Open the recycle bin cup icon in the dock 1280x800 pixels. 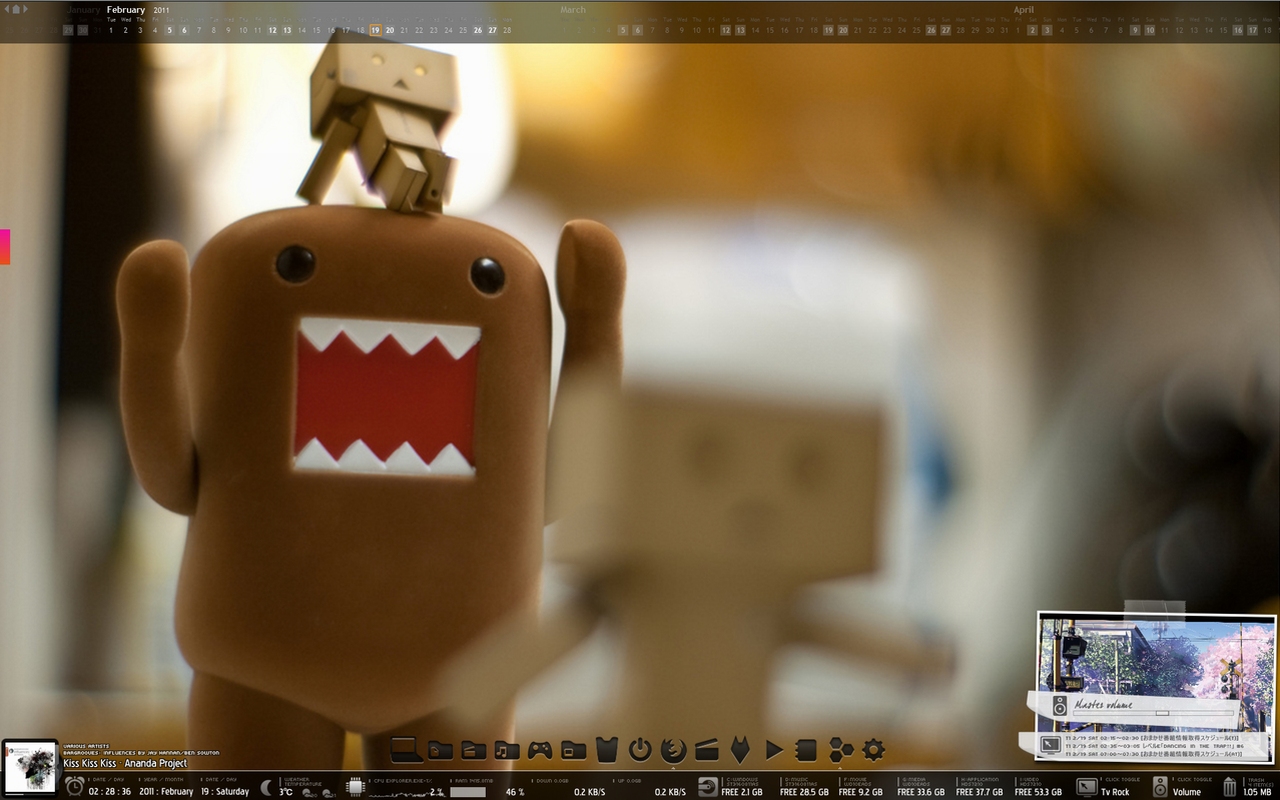click(607, 749)
